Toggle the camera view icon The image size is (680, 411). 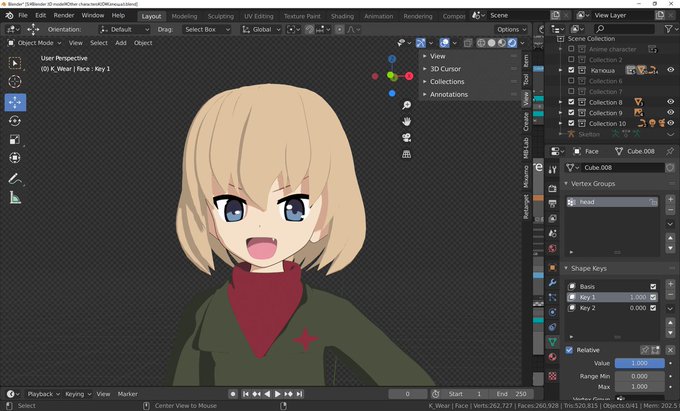click(x=406, y=138)
